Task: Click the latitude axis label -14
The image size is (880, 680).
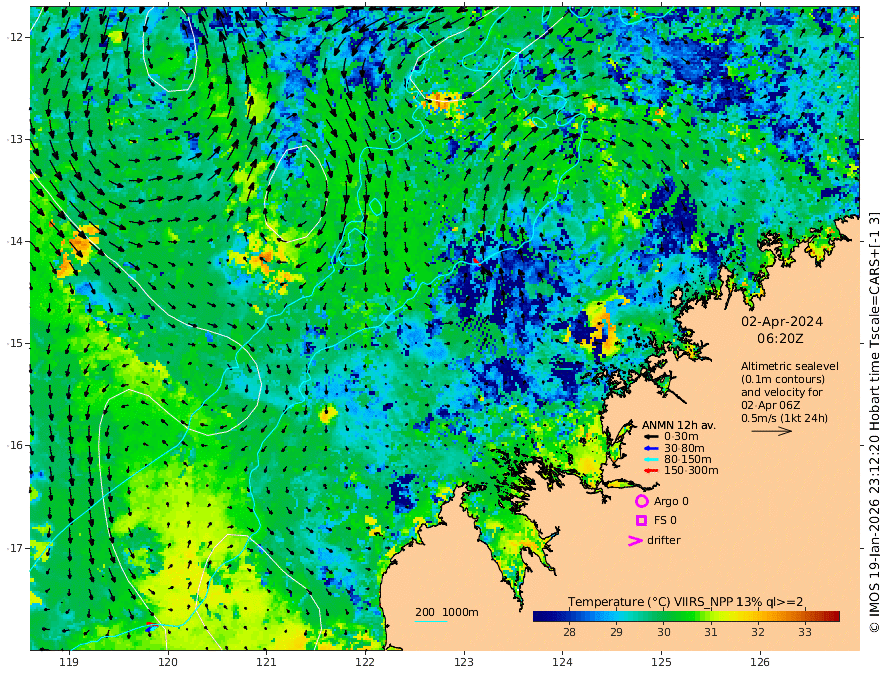Action: [15, 241]
